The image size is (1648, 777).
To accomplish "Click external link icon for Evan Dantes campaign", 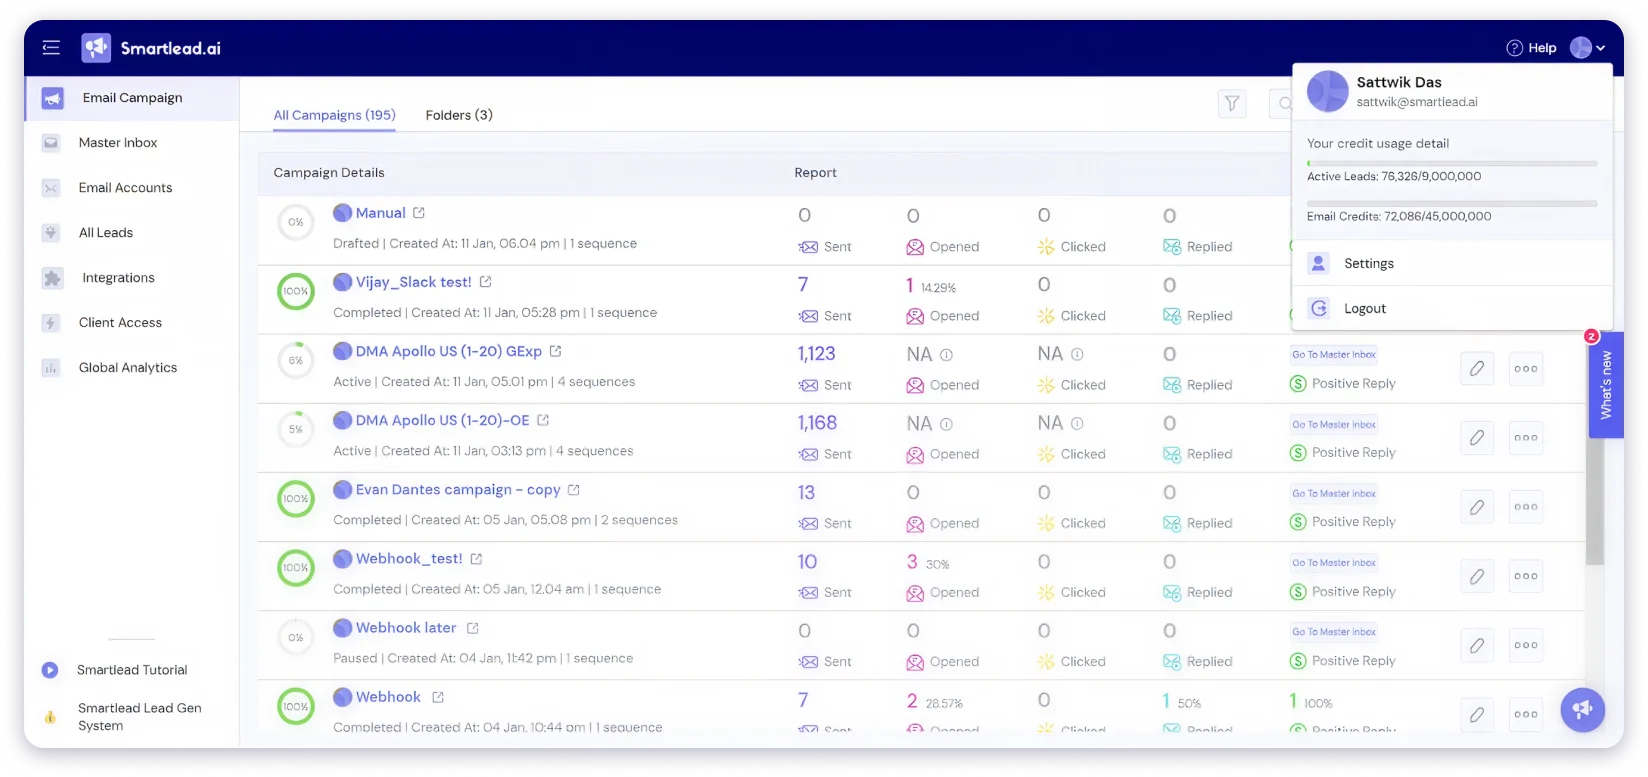I will (574, 490).
